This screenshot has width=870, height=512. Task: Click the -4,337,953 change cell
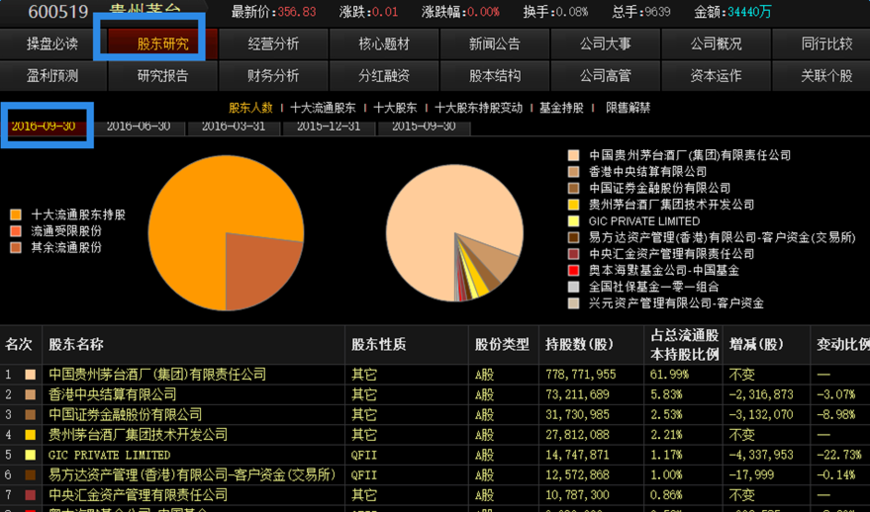pos(761,455)
